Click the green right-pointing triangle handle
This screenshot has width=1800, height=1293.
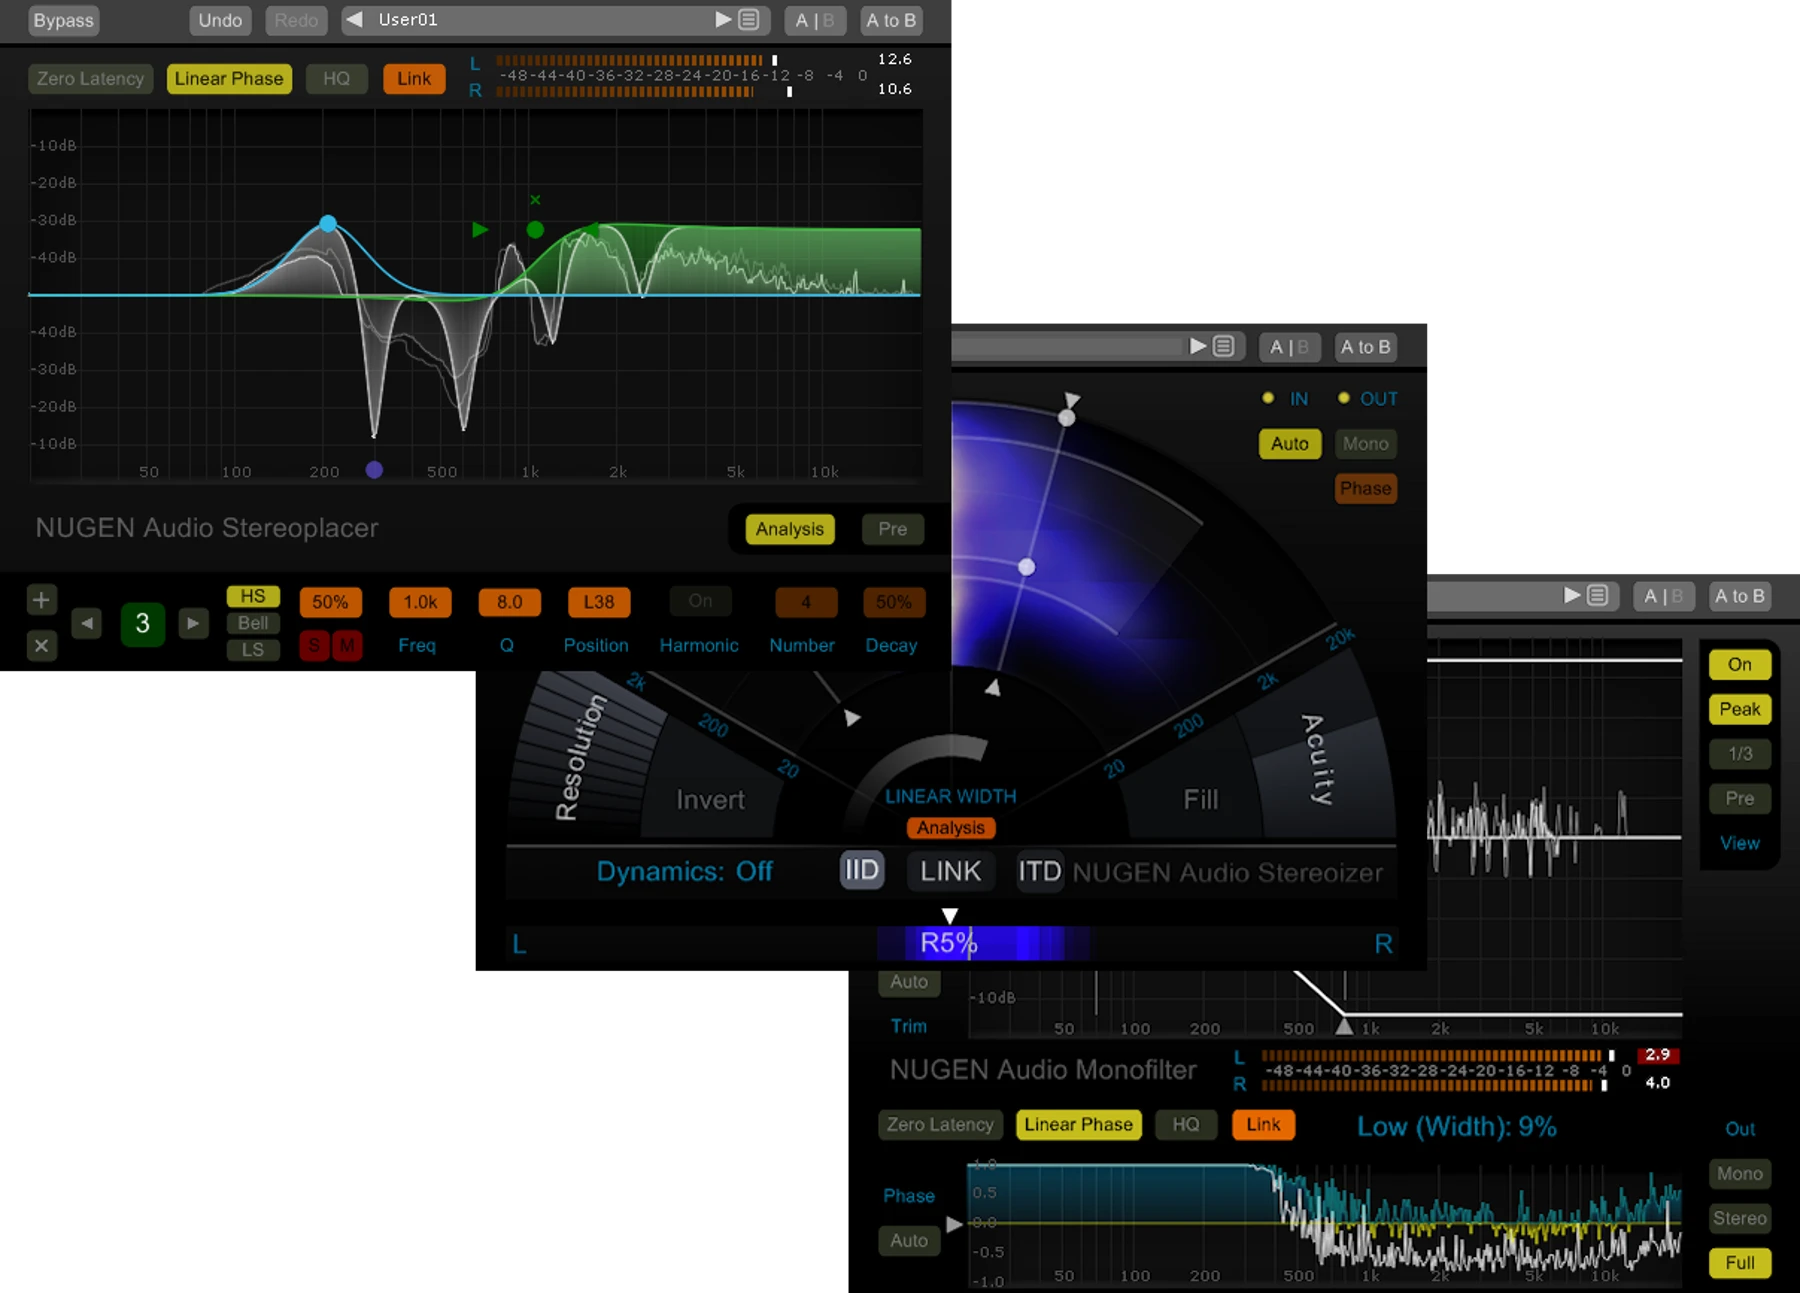tap(480, 230)
